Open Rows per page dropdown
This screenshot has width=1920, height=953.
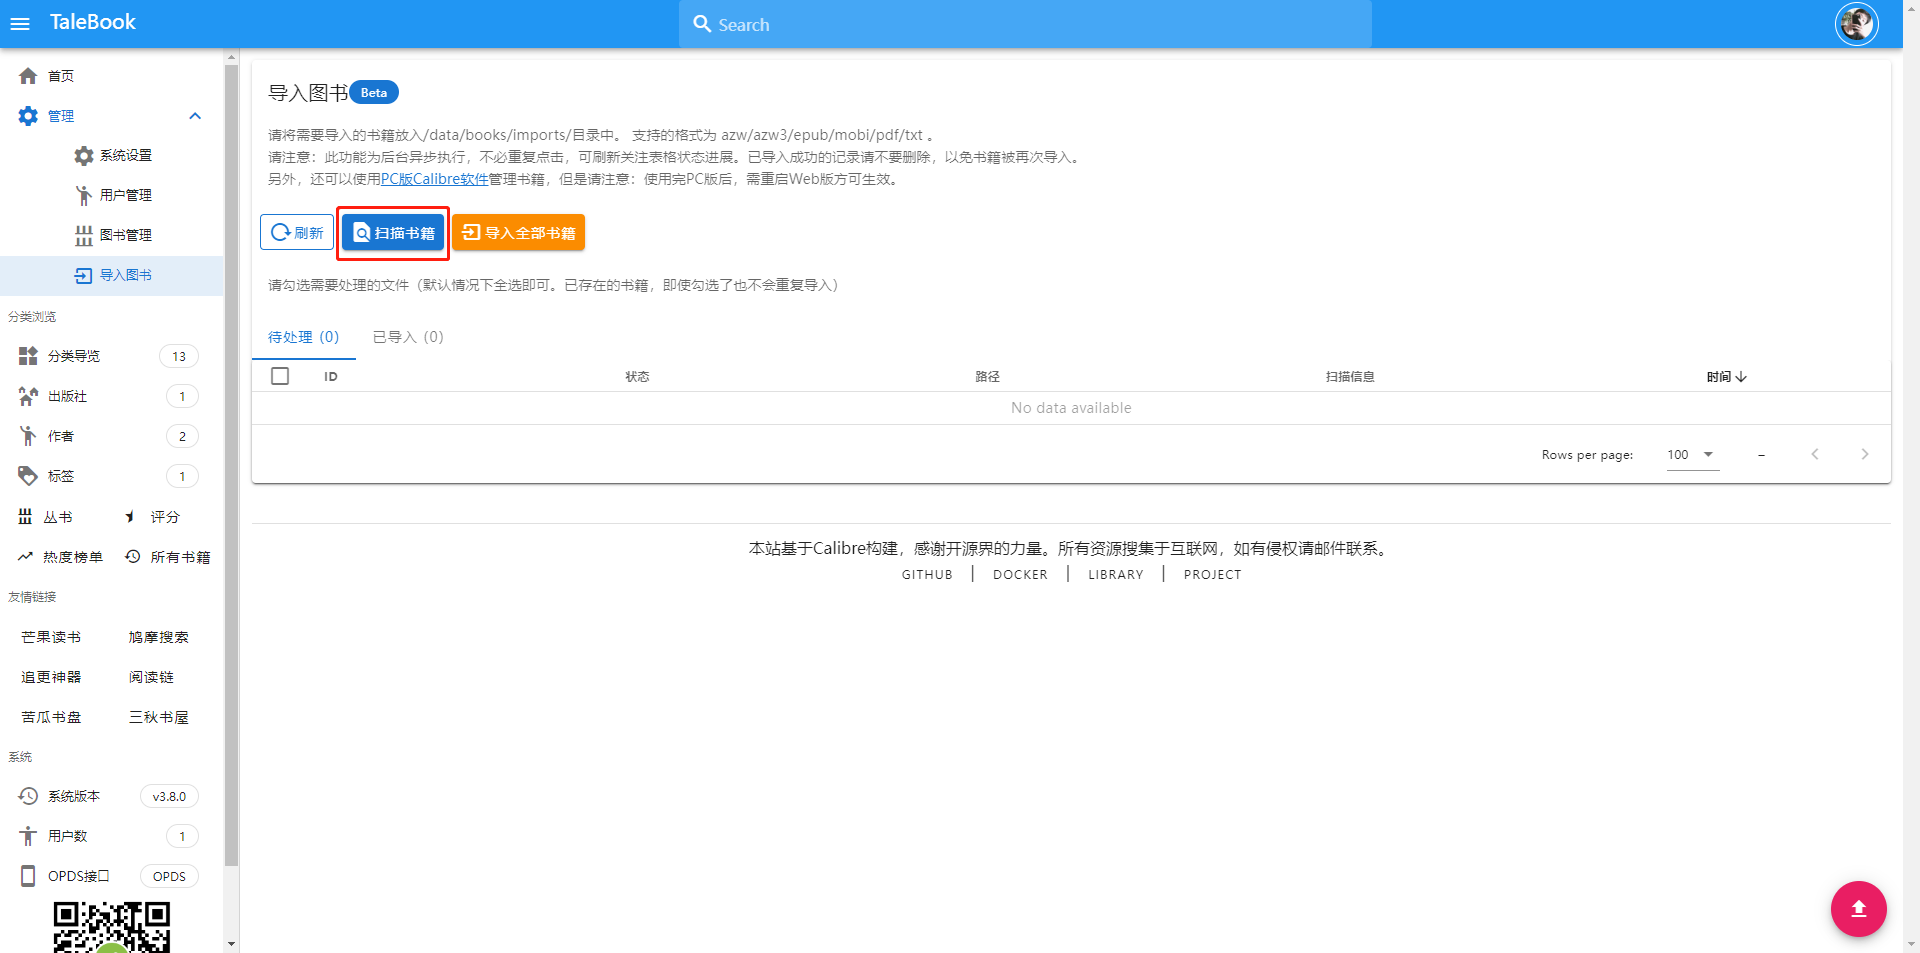[x=1692, y=455]
